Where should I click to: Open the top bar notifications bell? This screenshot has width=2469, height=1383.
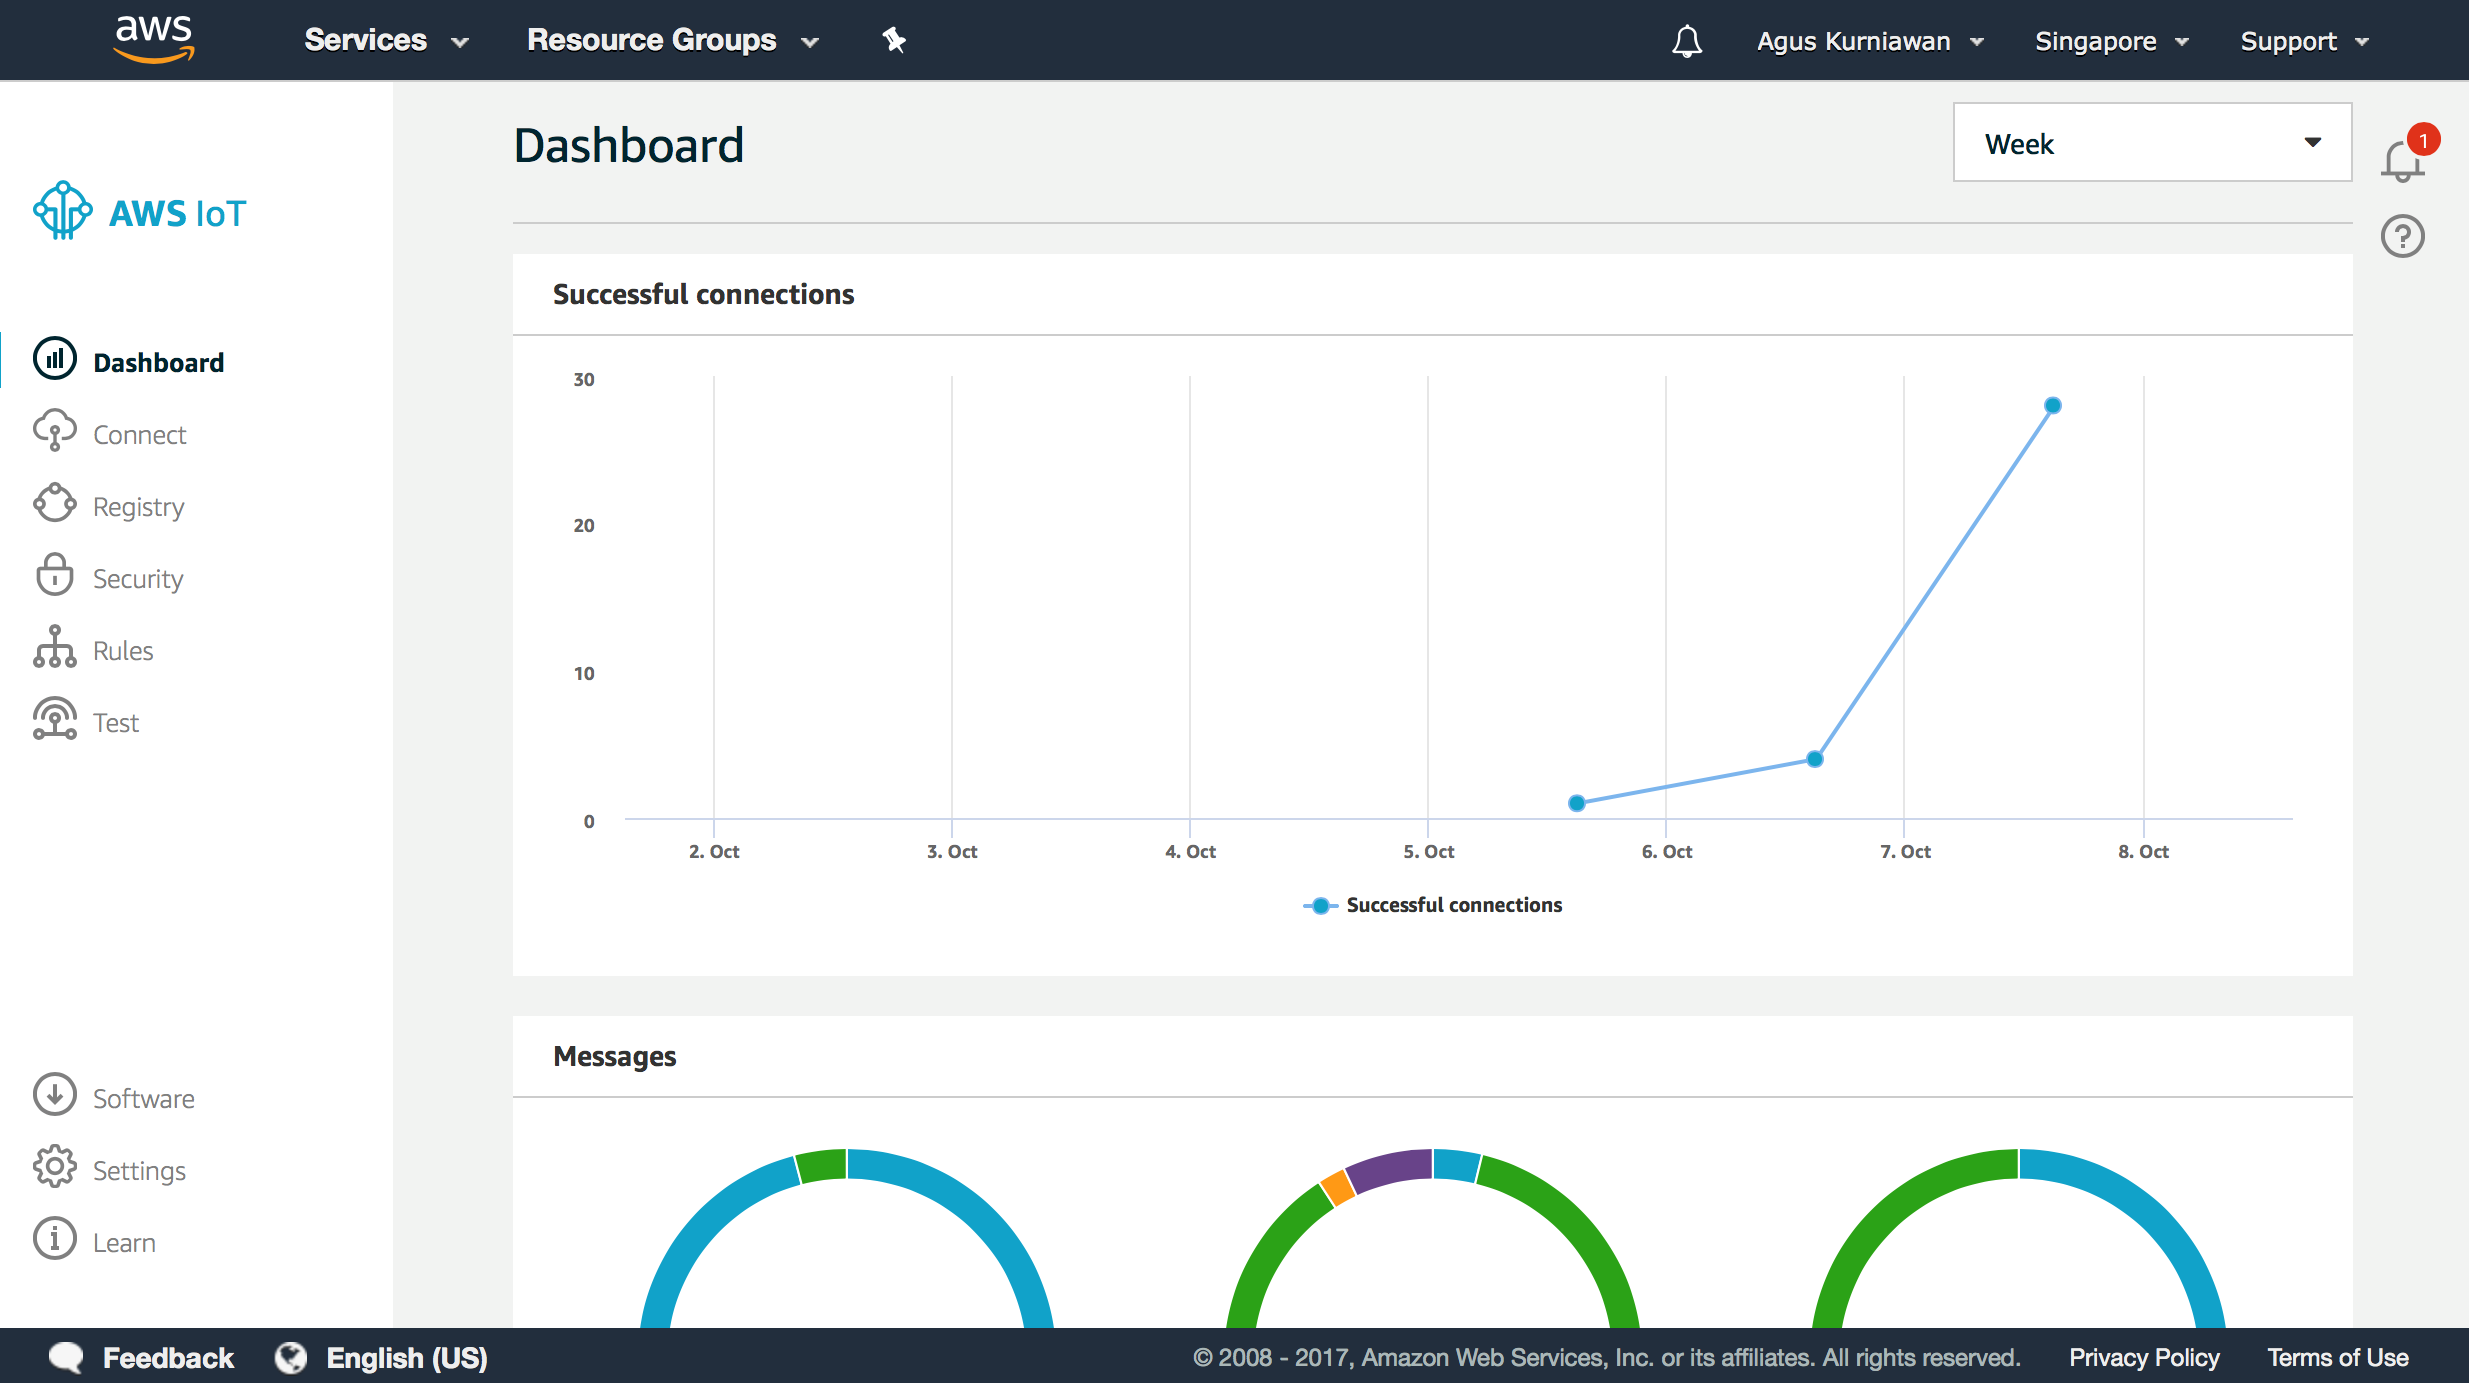tap(1686, 41)
